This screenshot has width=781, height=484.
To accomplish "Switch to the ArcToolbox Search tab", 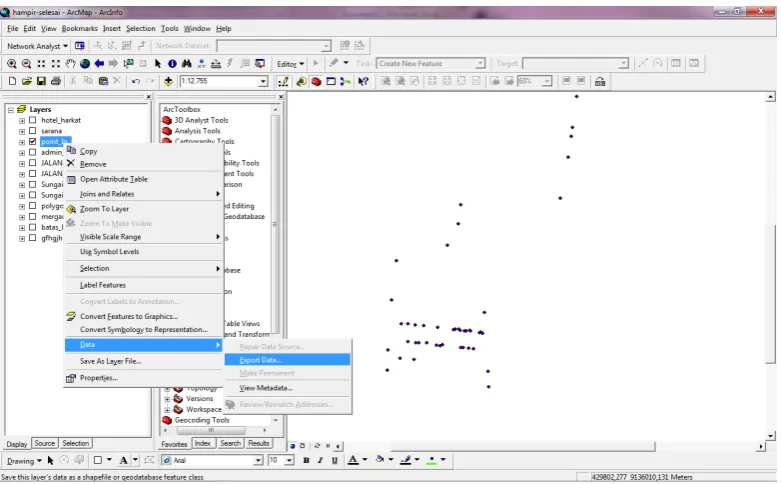I will pos(230,443).
